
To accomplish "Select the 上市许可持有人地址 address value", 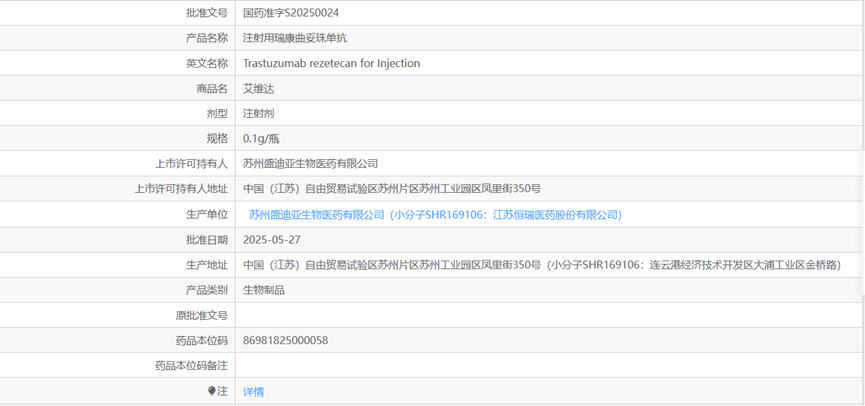I will pos(392,189).
